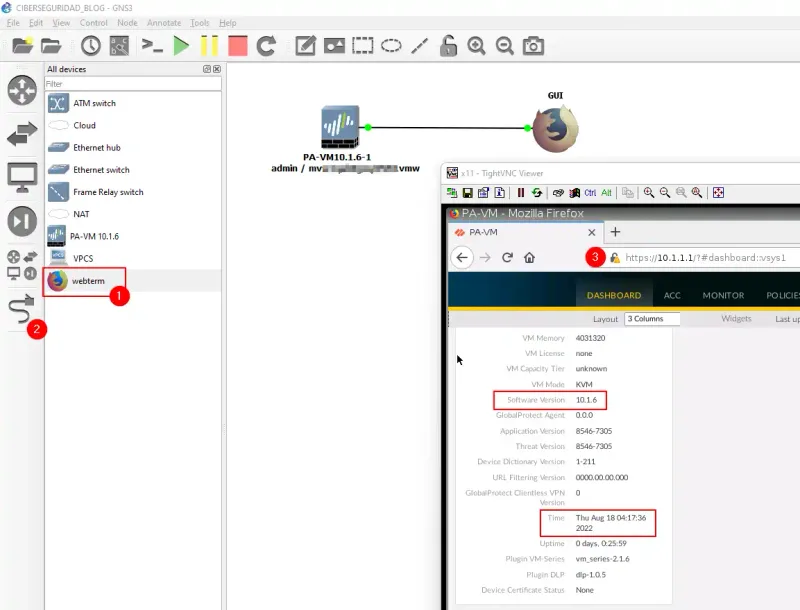
Task: Select Ethernet hub in device list
Action: tap(133, 147)
